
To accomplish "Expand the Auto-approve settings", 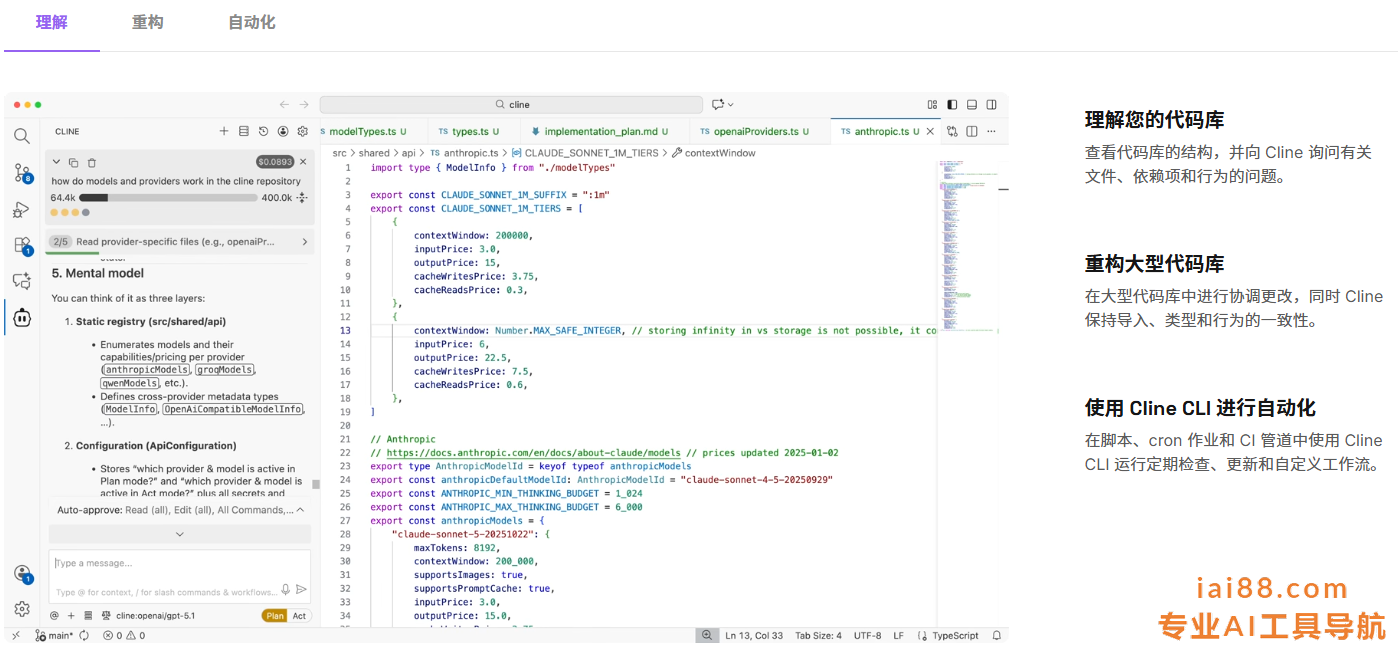I will (180, 510).
